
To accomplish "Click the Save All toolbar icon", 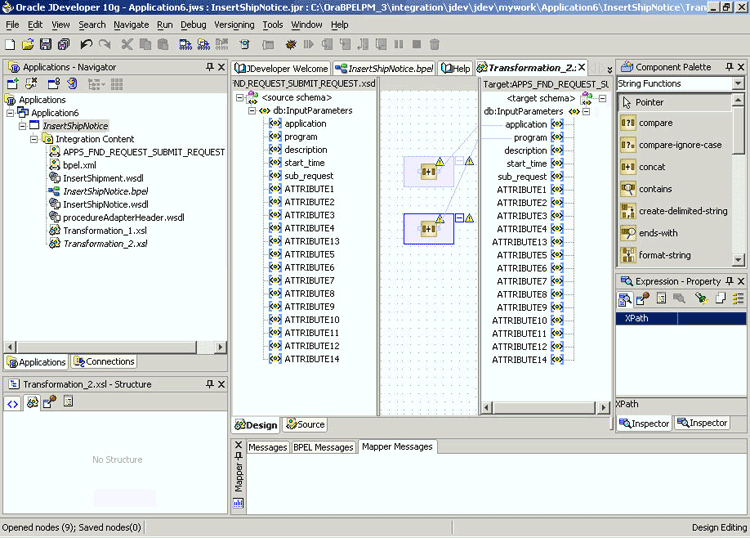I will click(x=64, y=44).
